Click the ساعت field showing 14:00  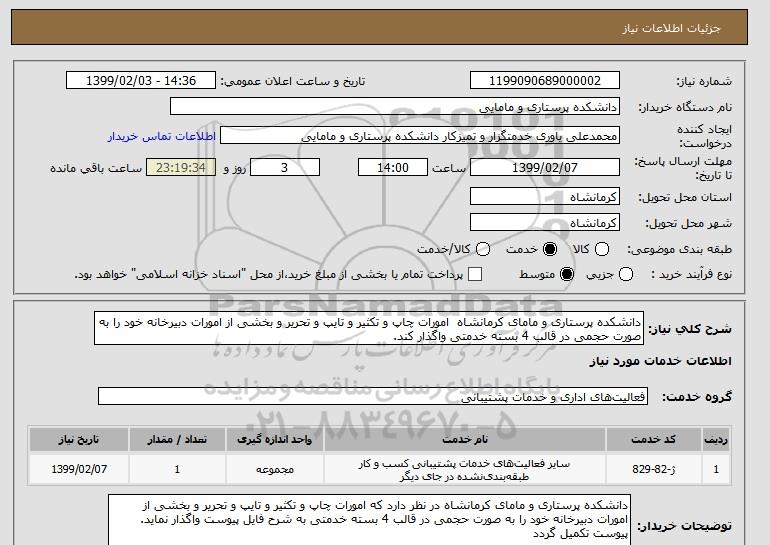point(393,167)
